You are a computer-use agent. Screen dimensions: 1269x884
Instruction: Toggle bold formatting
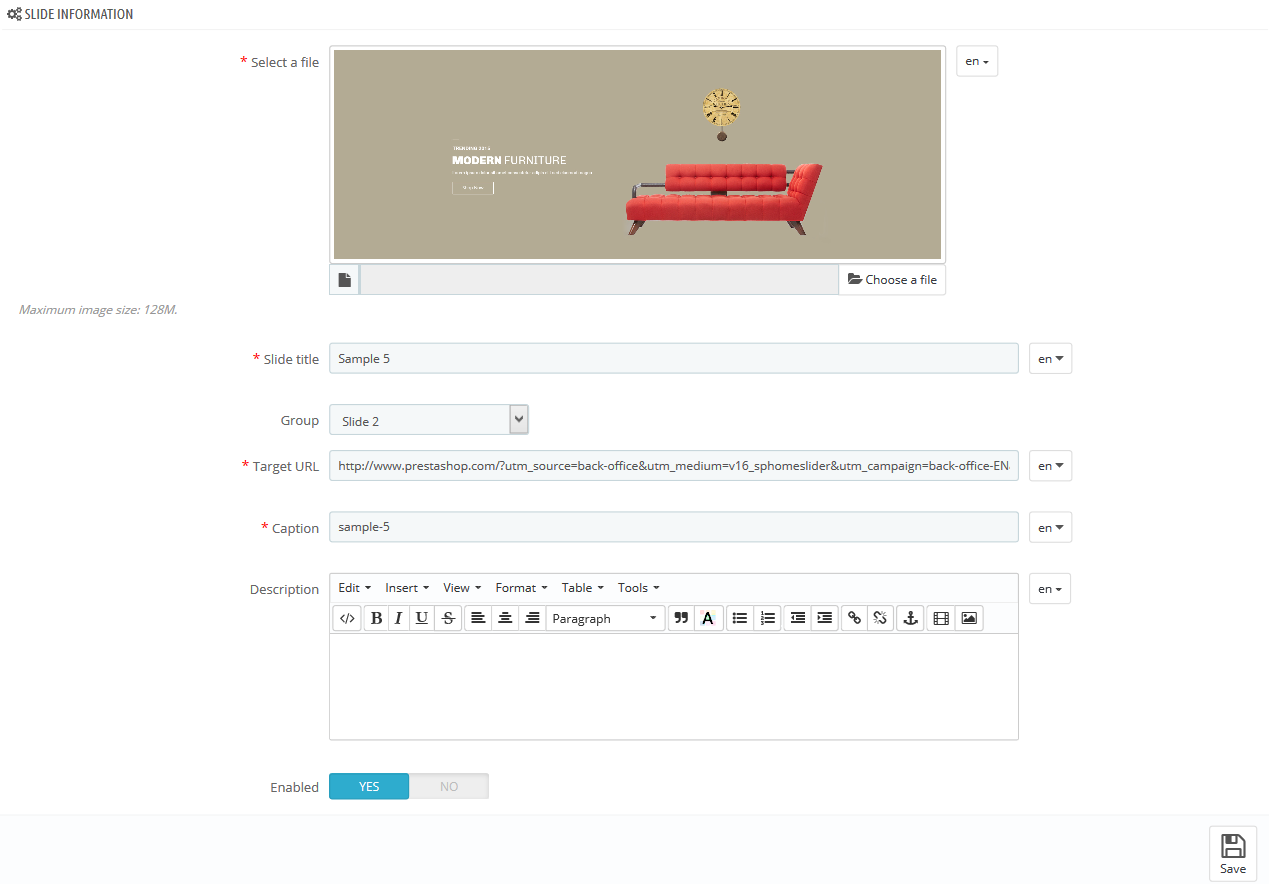(376, 618)
